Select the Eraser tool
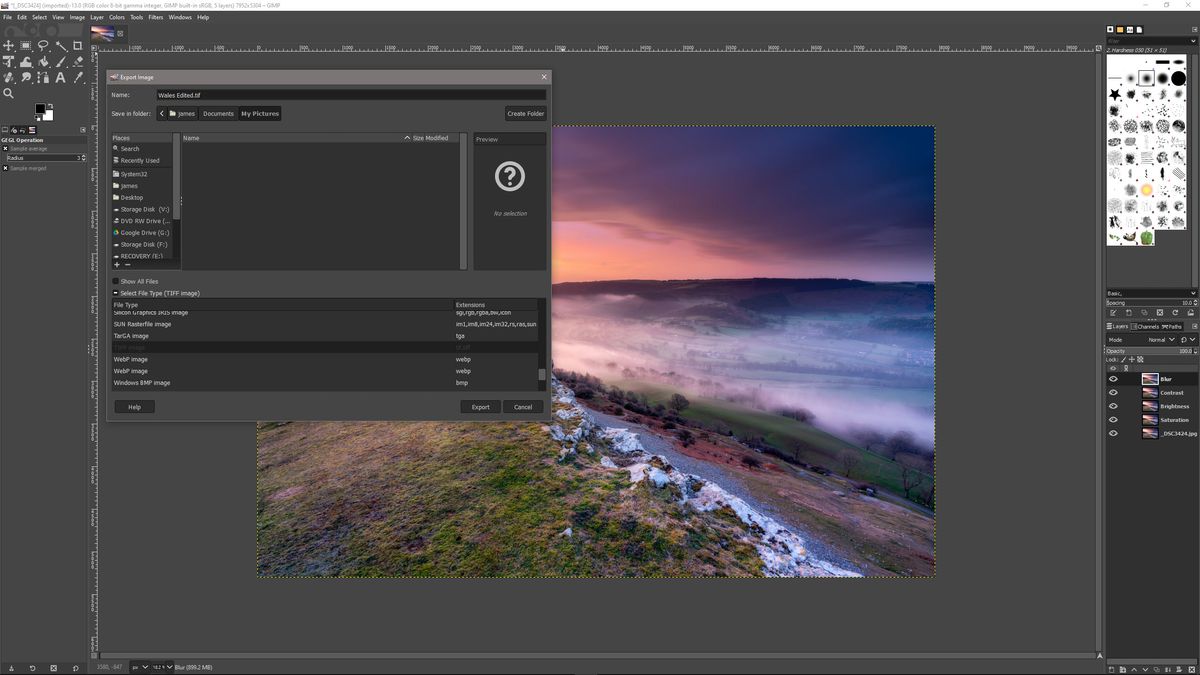The image size is (1200, 675). coord(80,62)
